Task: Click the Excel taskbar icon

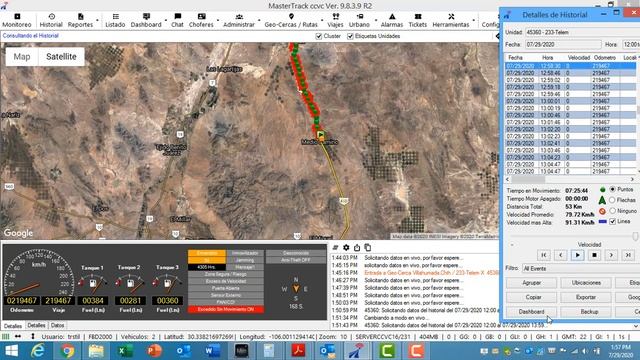Action: 125,351
